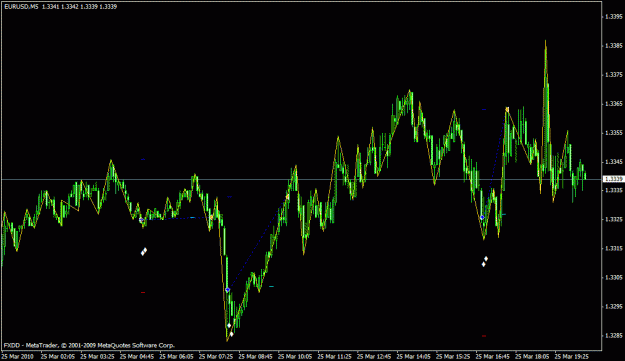Click the 1.3285 price axis label
The height and width of the screenshot is (361, 625).
613,335
